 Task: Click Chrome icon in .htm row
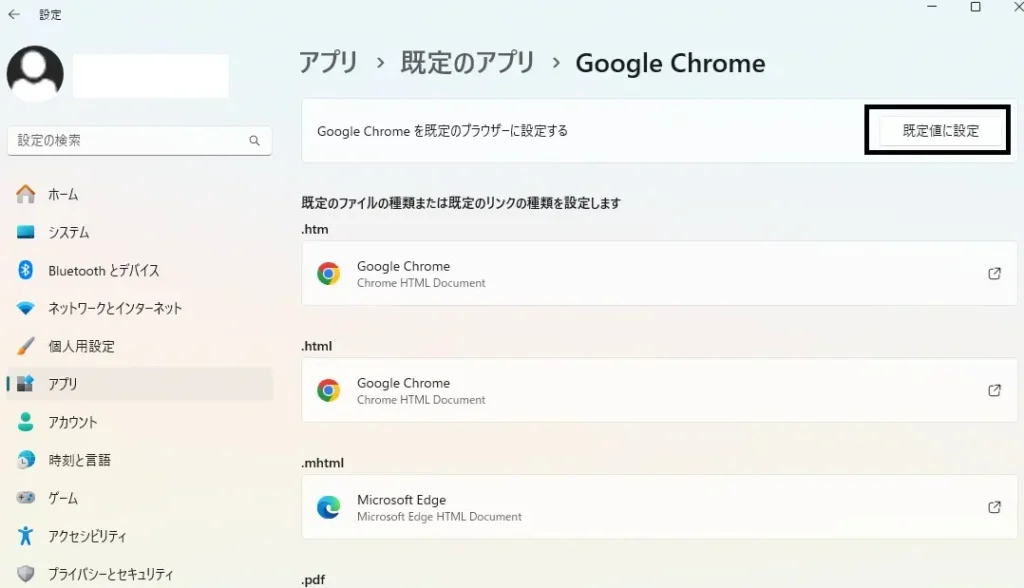328,273
